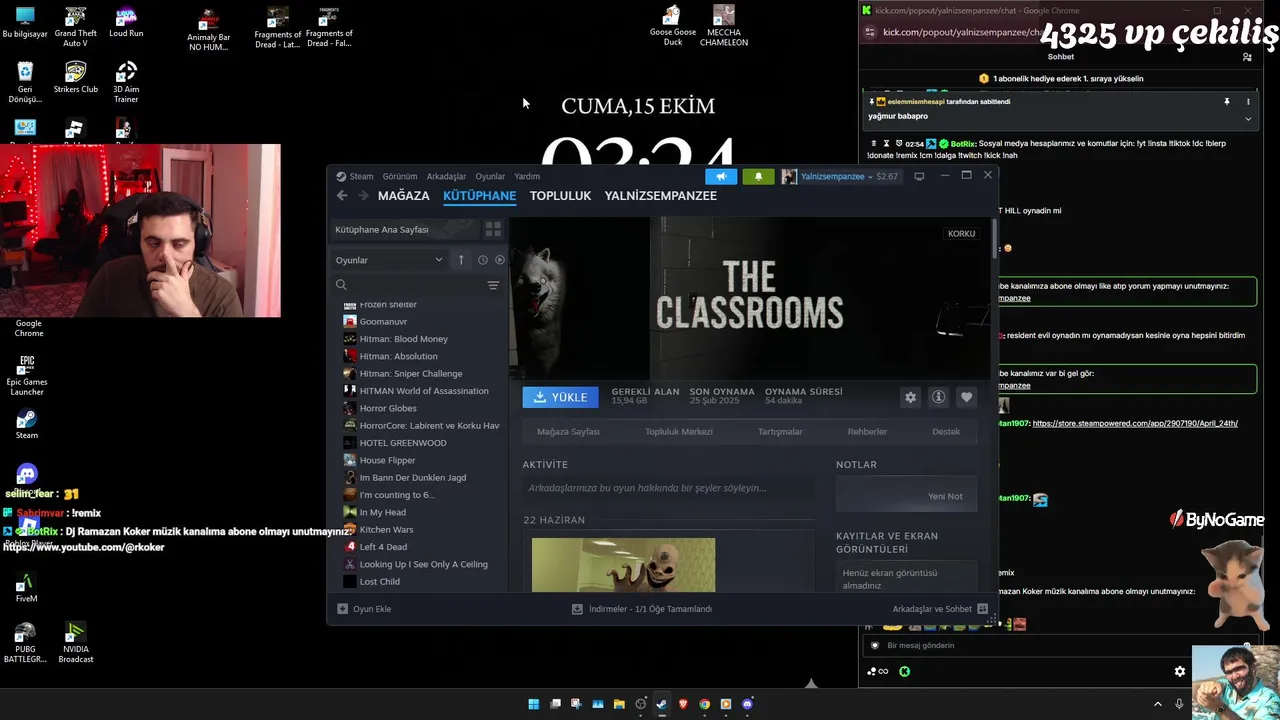Open the Yardım menu
Screen dimensions: 1280x720
527,176
